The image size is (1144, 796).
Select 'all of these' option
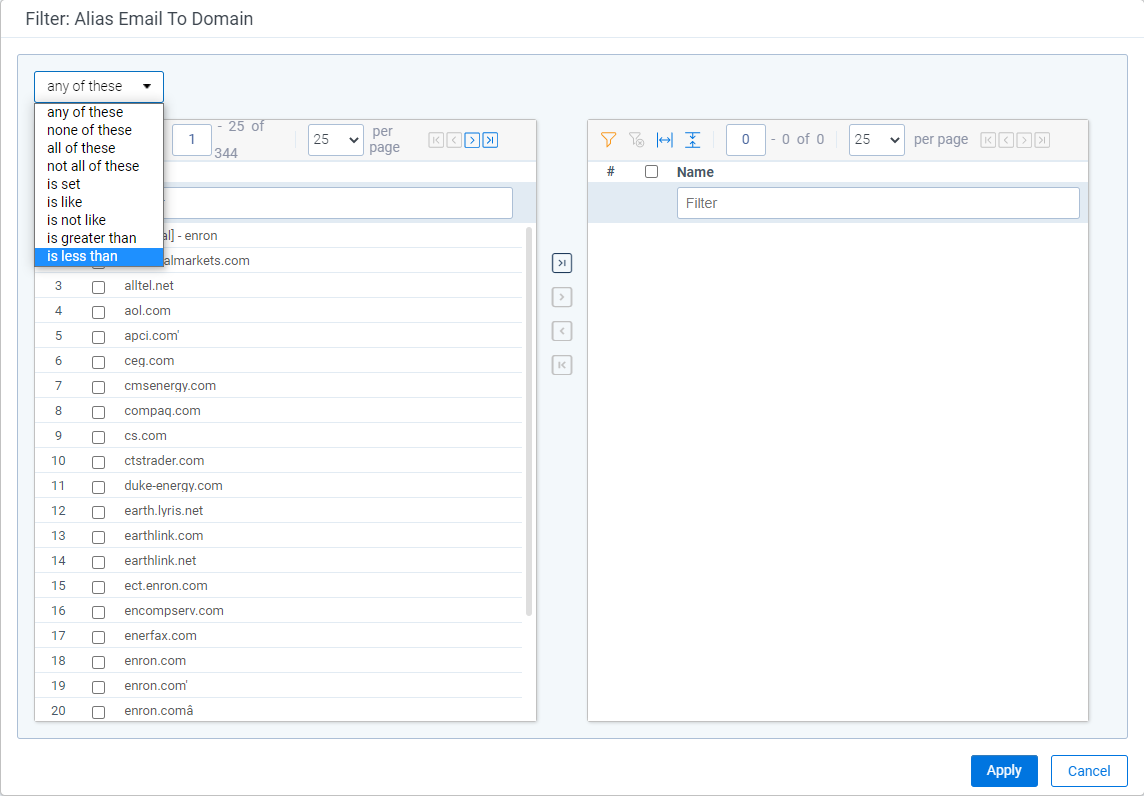98,148
